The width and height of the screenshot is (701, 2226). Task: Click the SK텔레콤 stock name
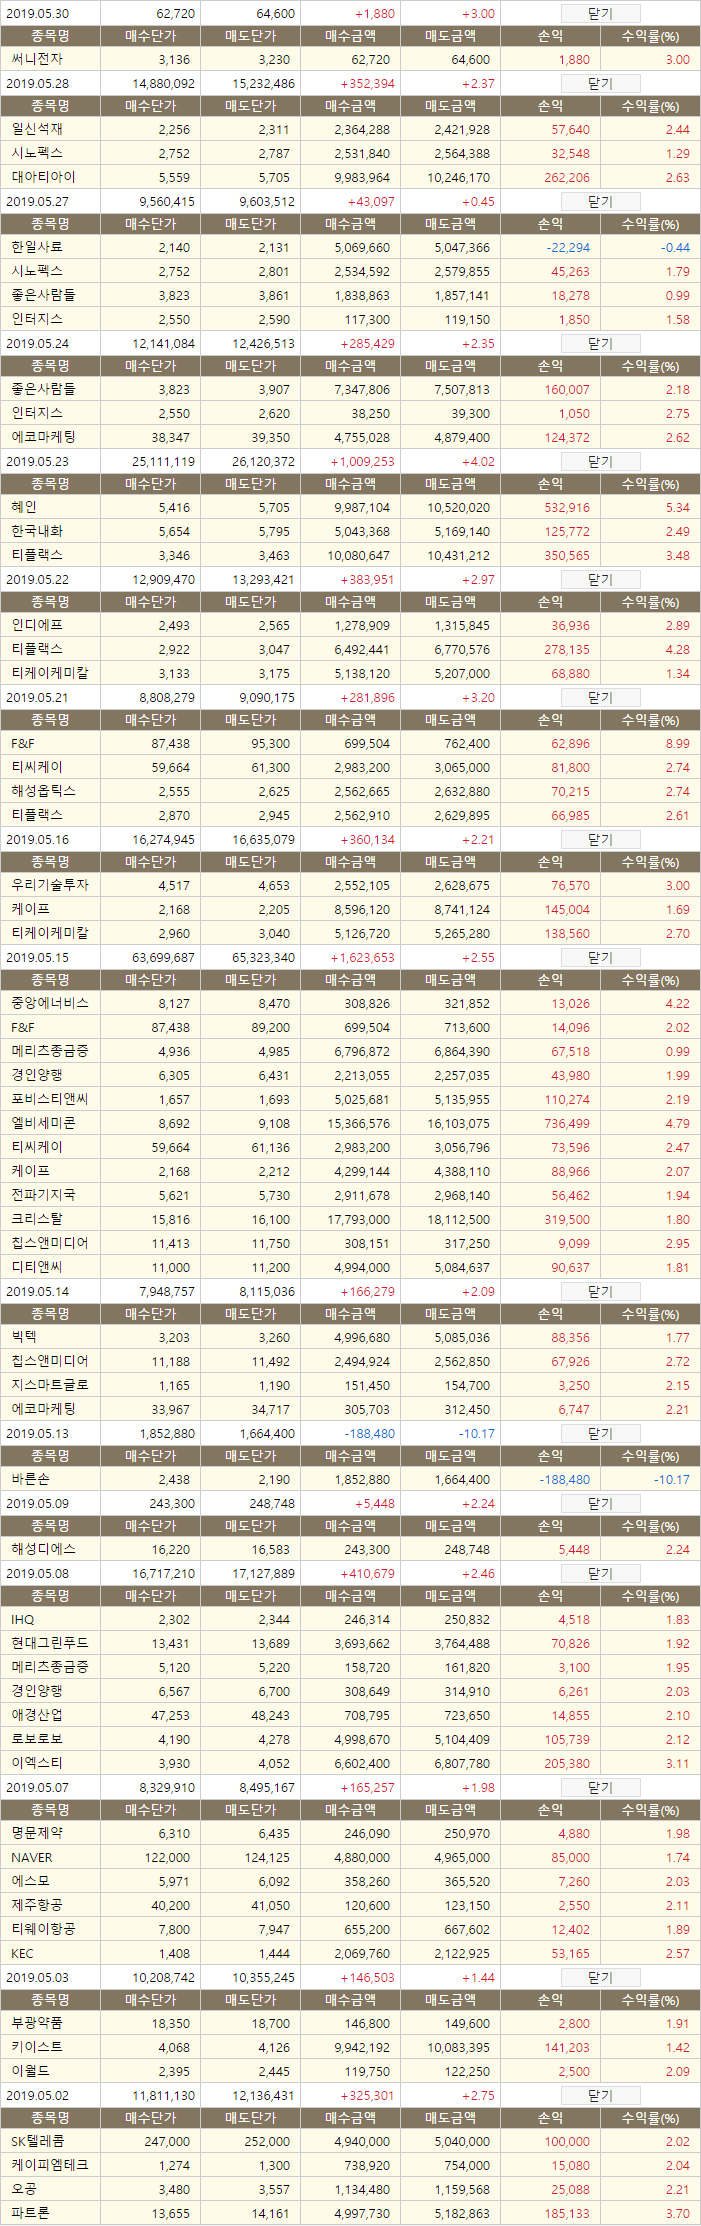coord(37,2141)
